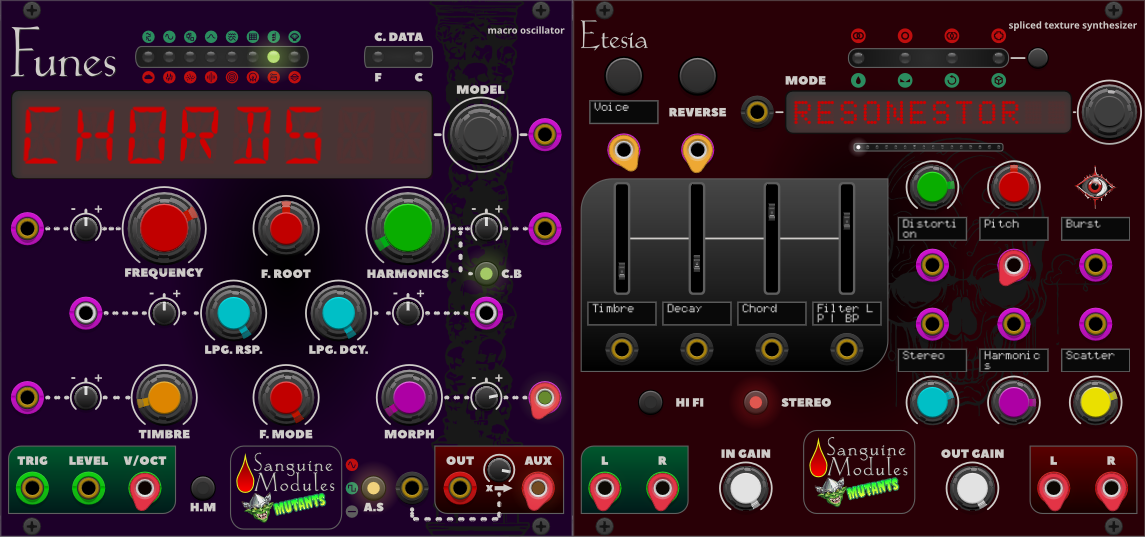1145x537 pixels.
Task: Click the Etesia RESONESTOR mode display
Action: (x=928, y=112)
